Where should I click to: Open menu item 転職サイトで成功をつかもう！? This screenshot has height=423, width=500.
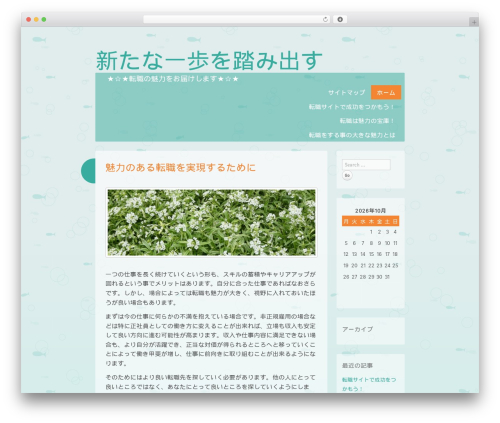click(x=352, y=107)
